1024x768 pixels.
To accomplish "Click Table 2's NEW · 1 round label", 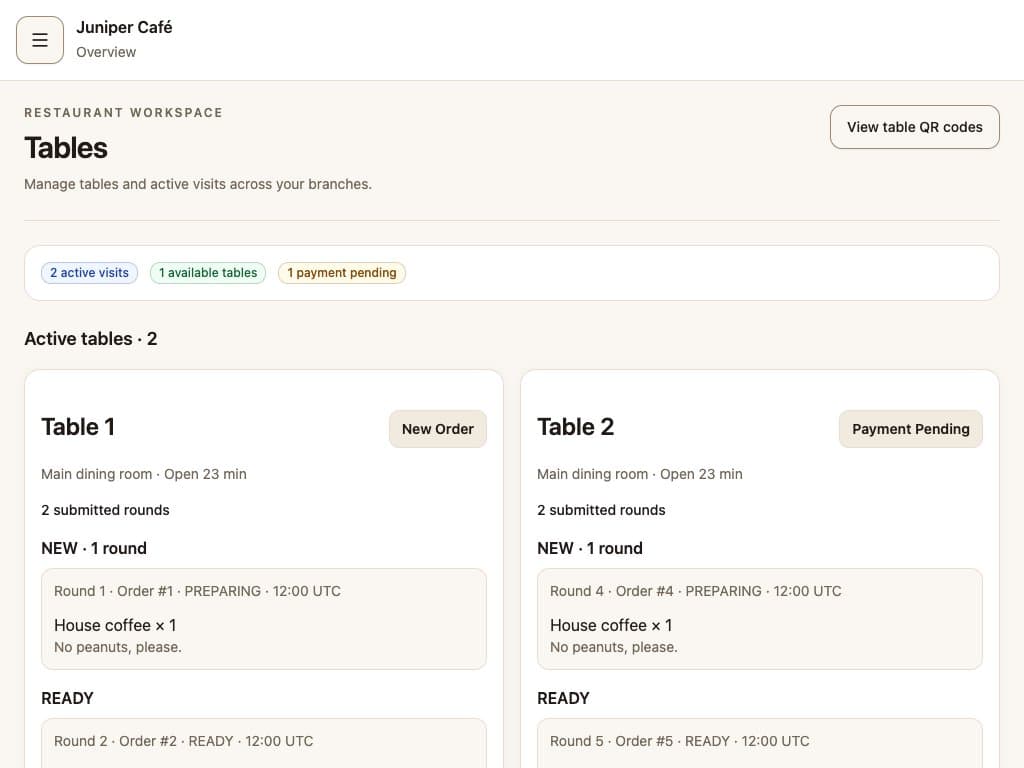I will coord(590,548).
